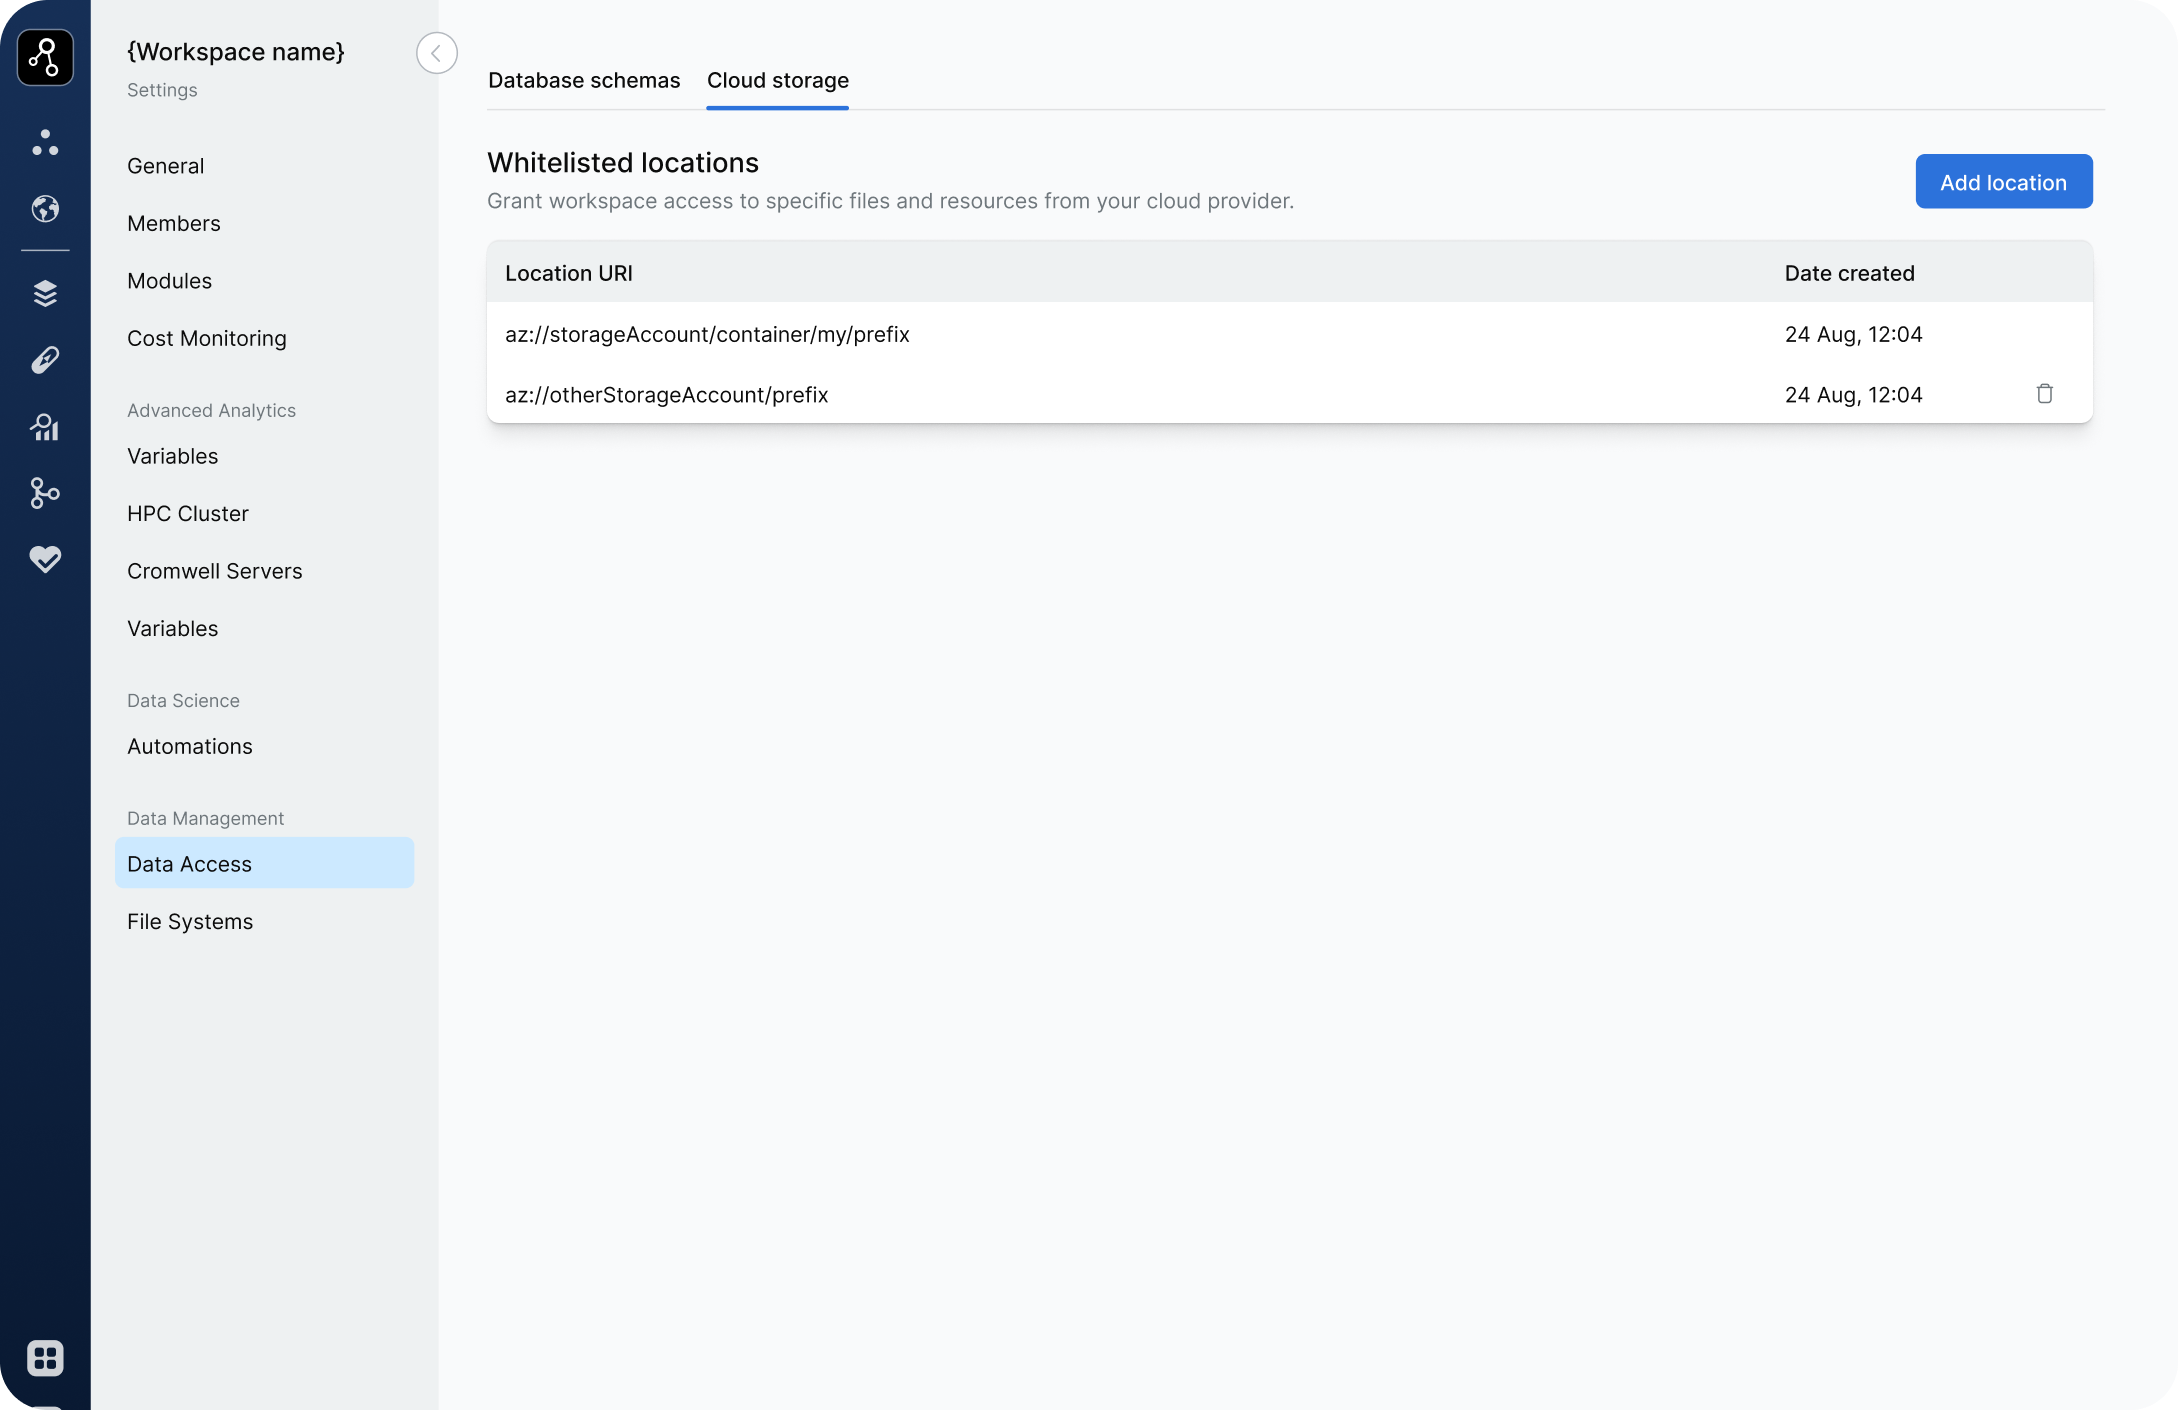Screen dimensions: 2178x1410
Task: Click the Location URI column header
Action: click(569, 273)
